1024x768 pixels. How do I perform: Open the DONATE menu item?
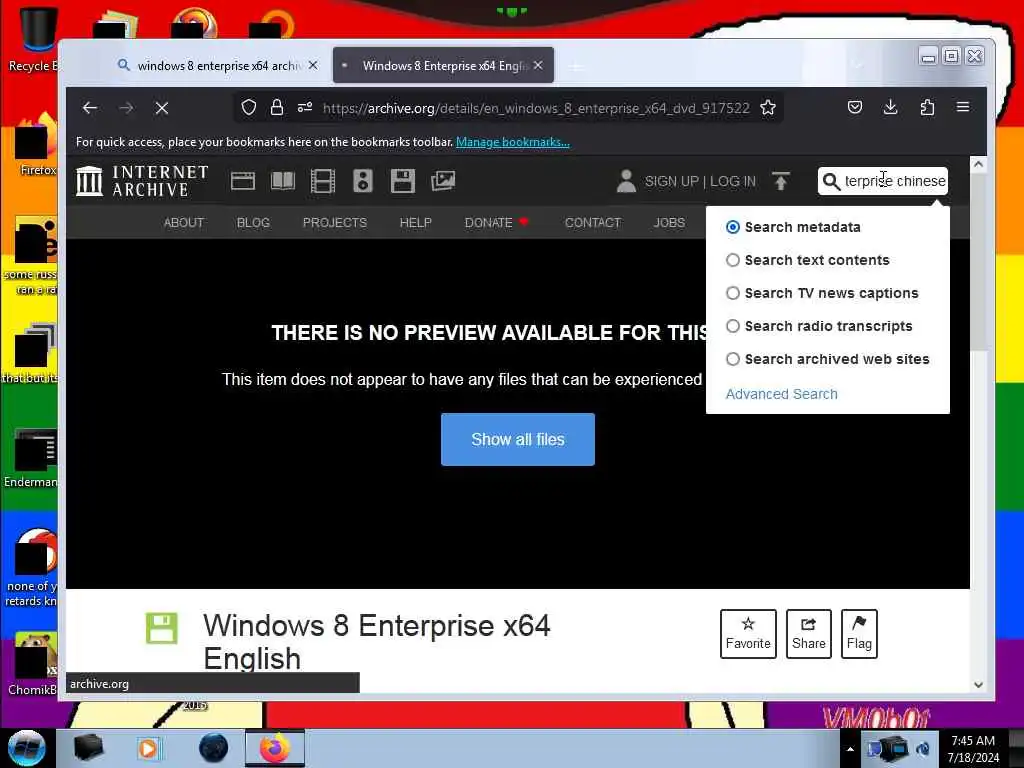point(496,223)
